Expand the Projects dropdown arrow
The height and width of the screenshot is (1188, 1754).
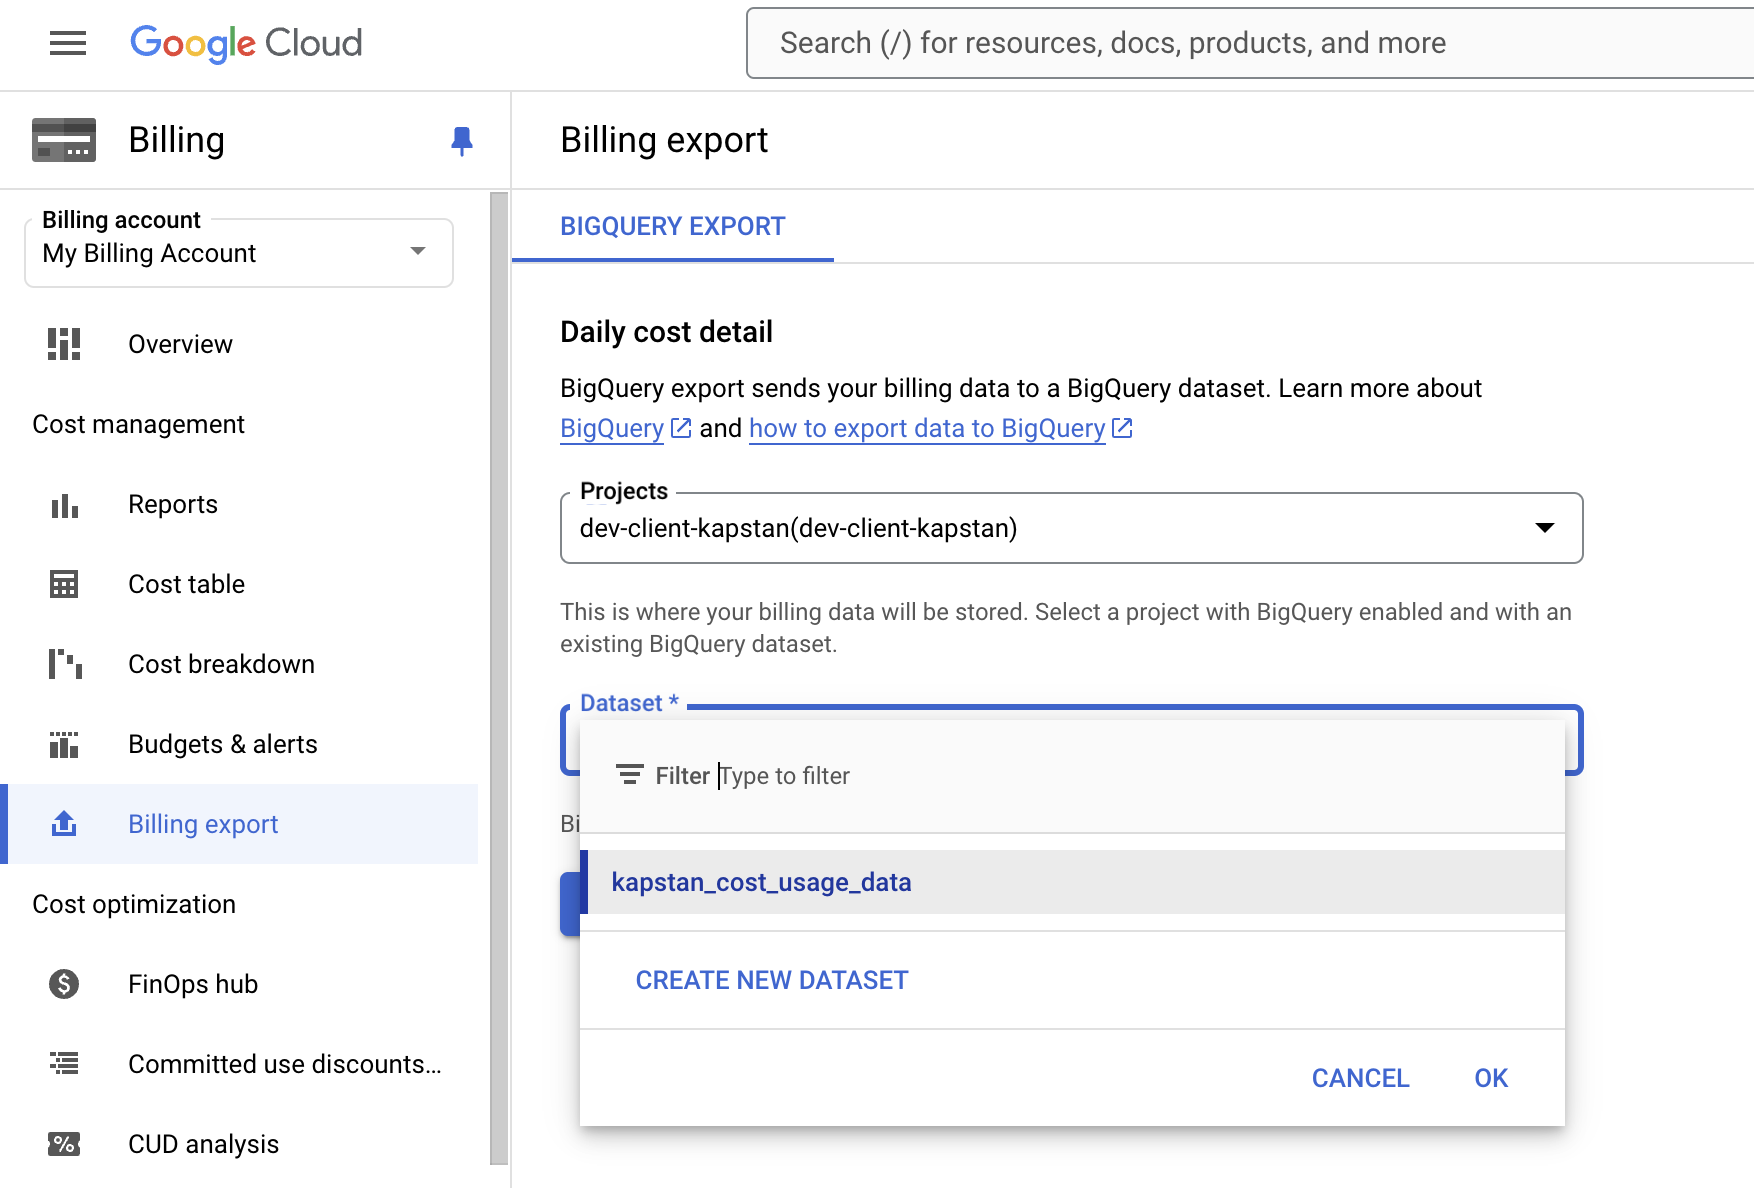tap(1545, 528)
